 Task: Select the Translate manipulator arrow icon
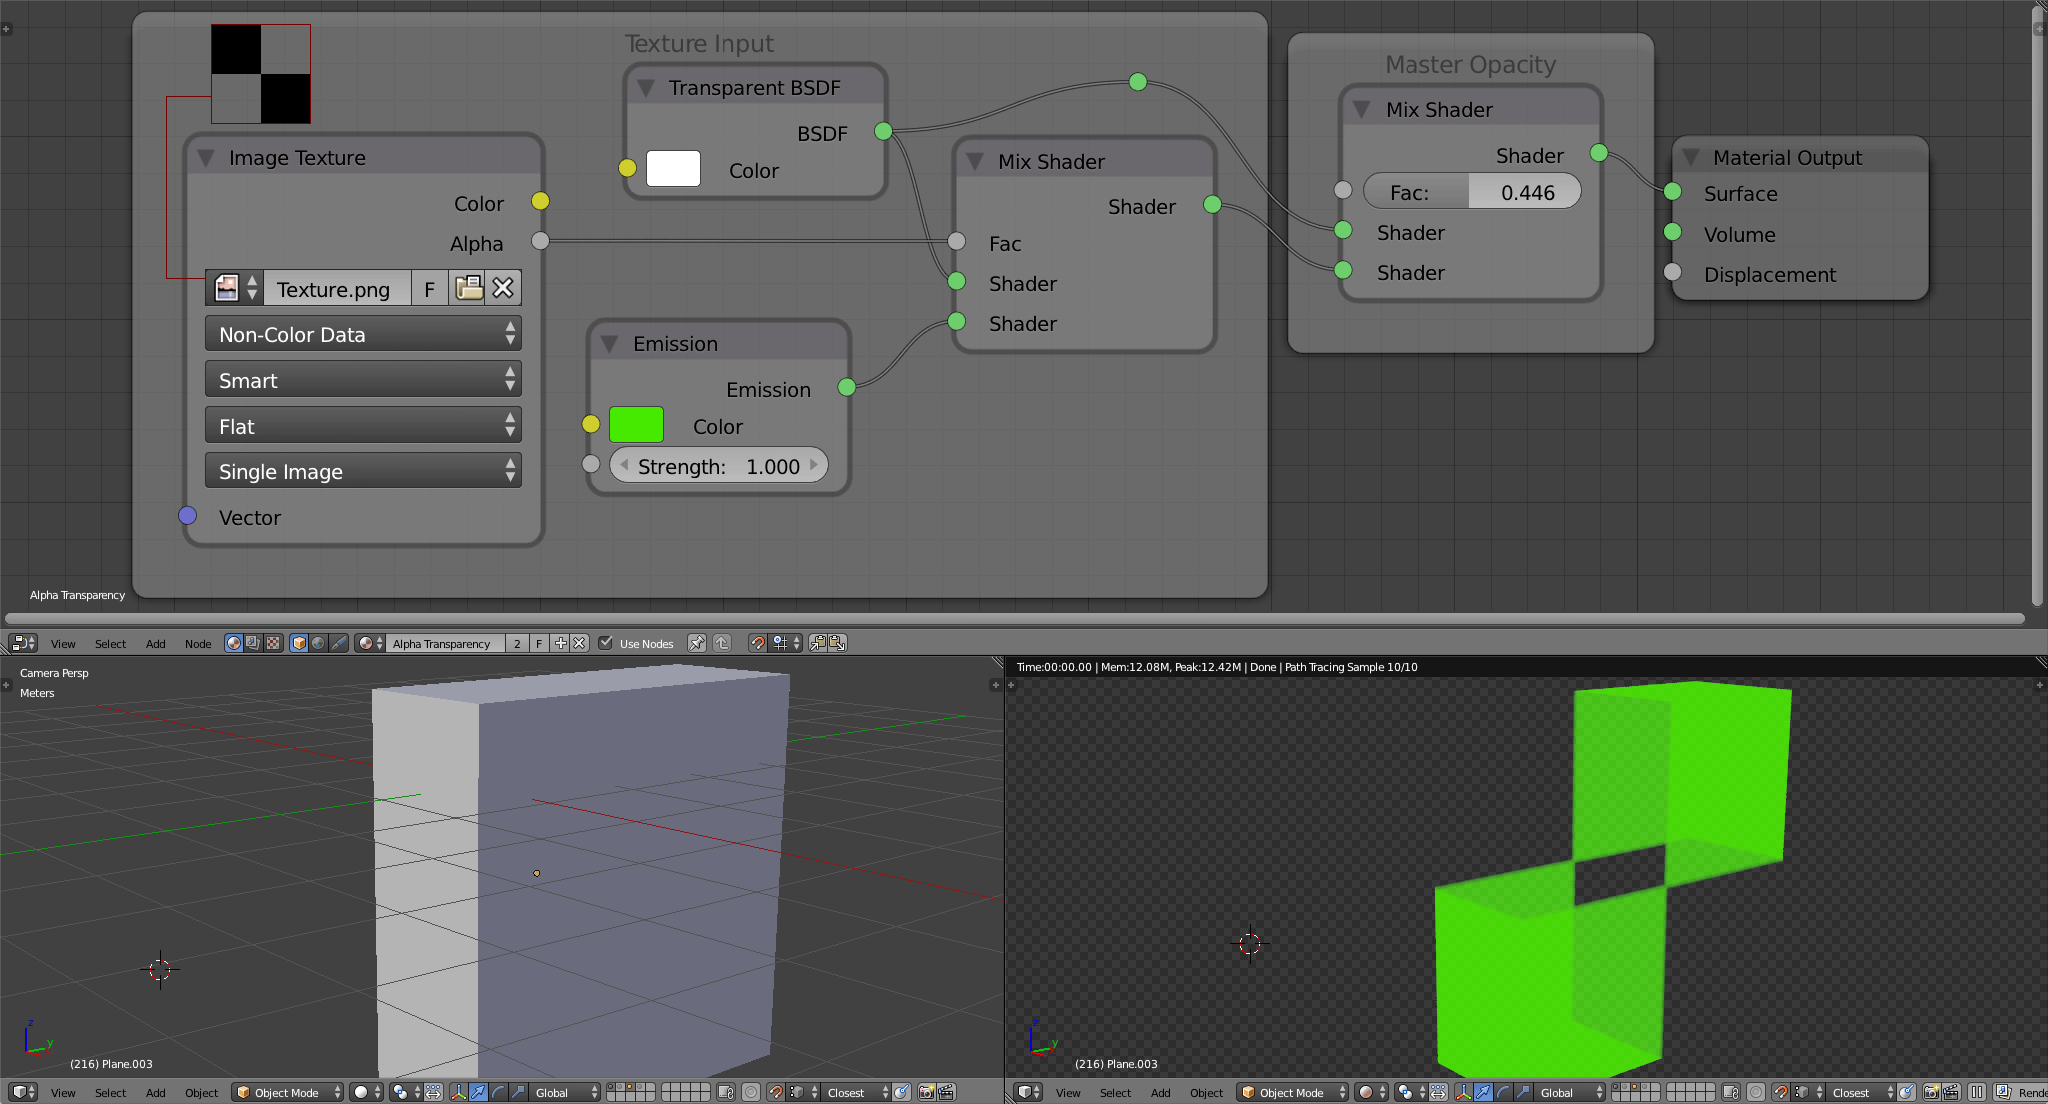[x=478, y=1092]
